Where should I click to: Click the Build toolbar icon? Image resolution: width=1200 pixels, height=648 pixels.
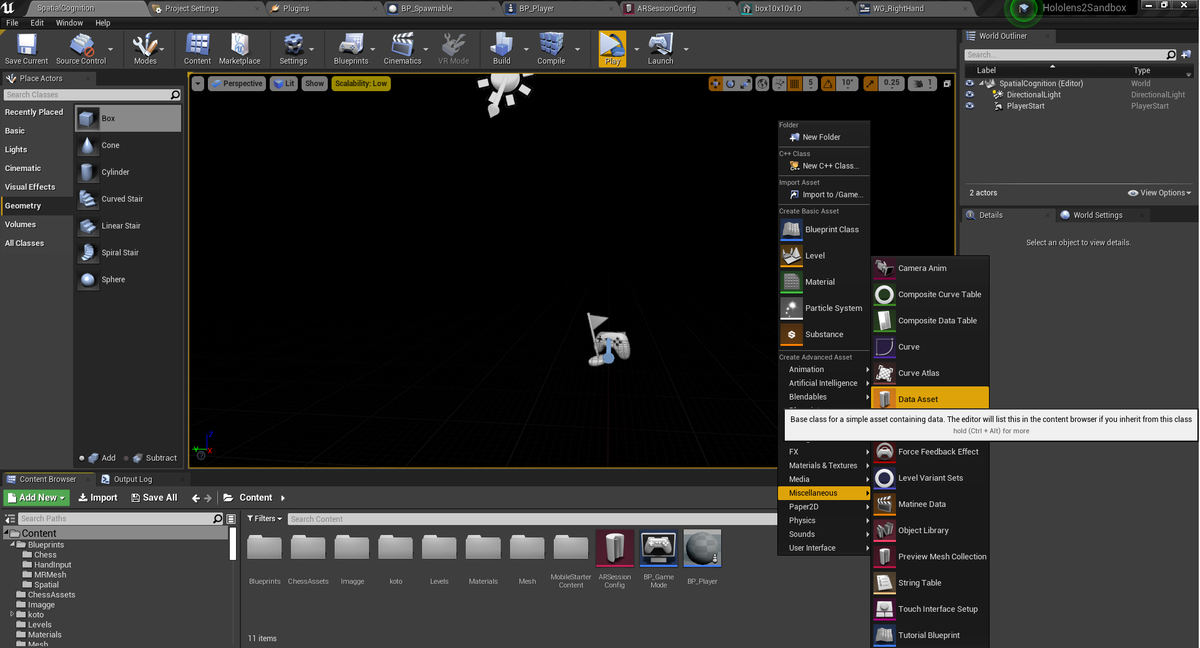pos(502,47)
